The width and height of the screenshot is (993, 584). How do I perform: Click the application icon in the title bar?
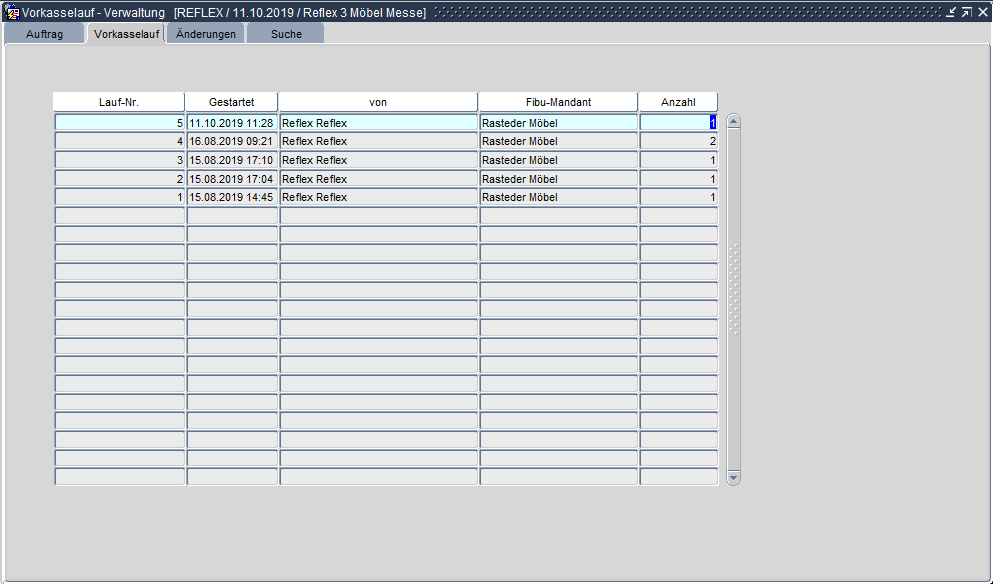[x=12, y=12]
